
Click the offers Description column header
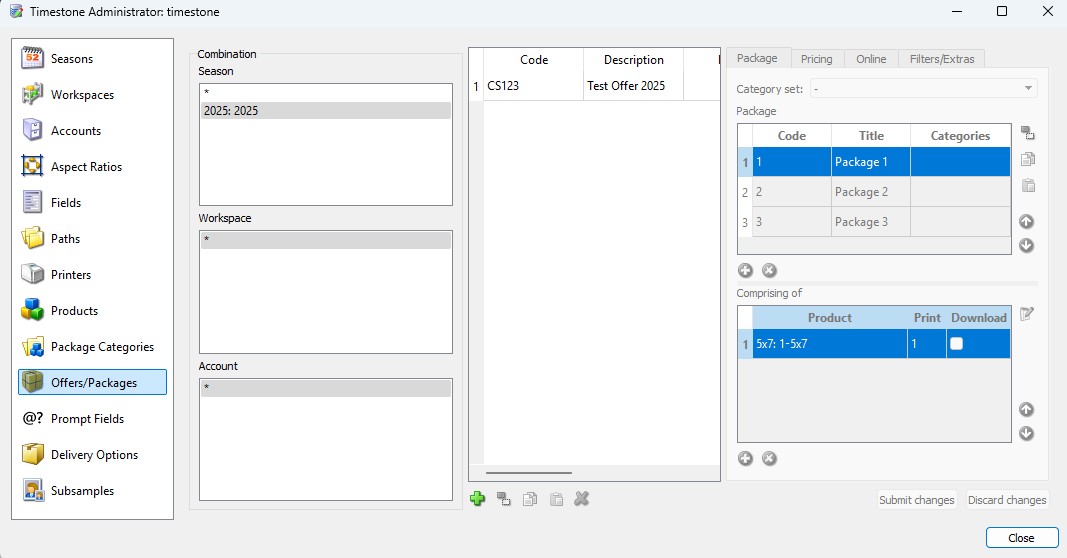click(633, 60)
